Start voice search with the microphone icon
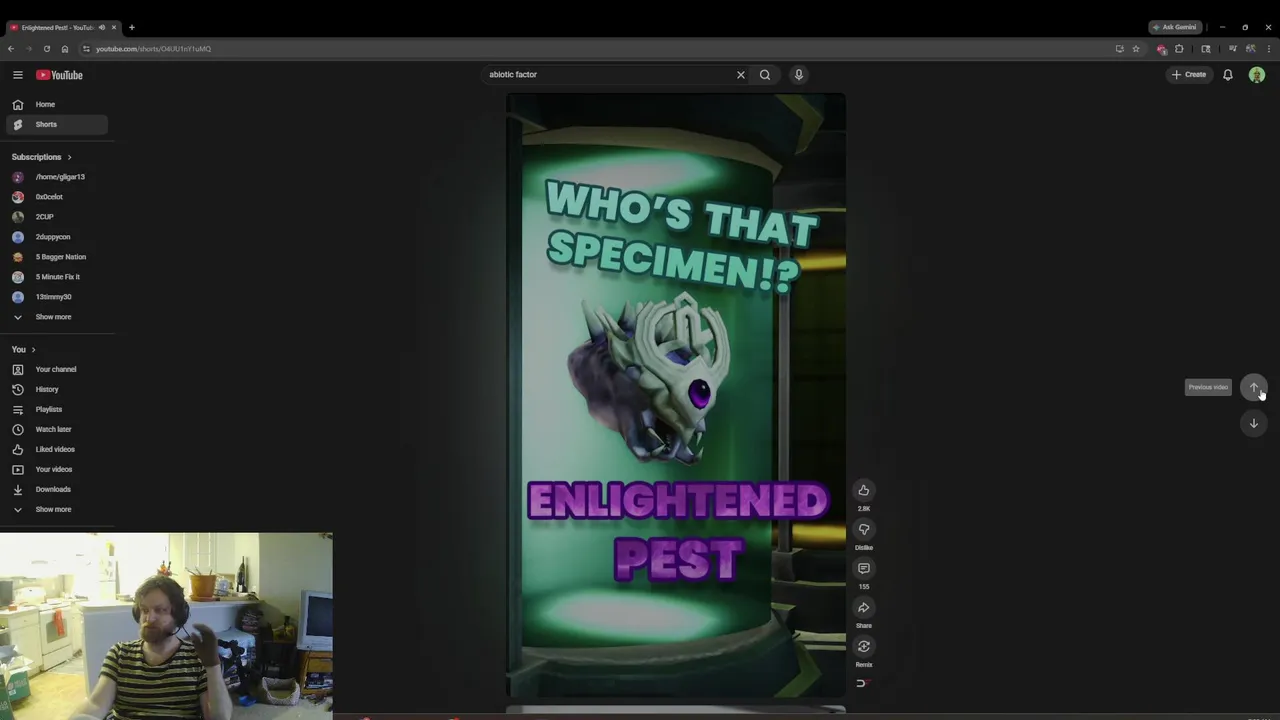The image size is (1280, 720). [x=798, y=75]
